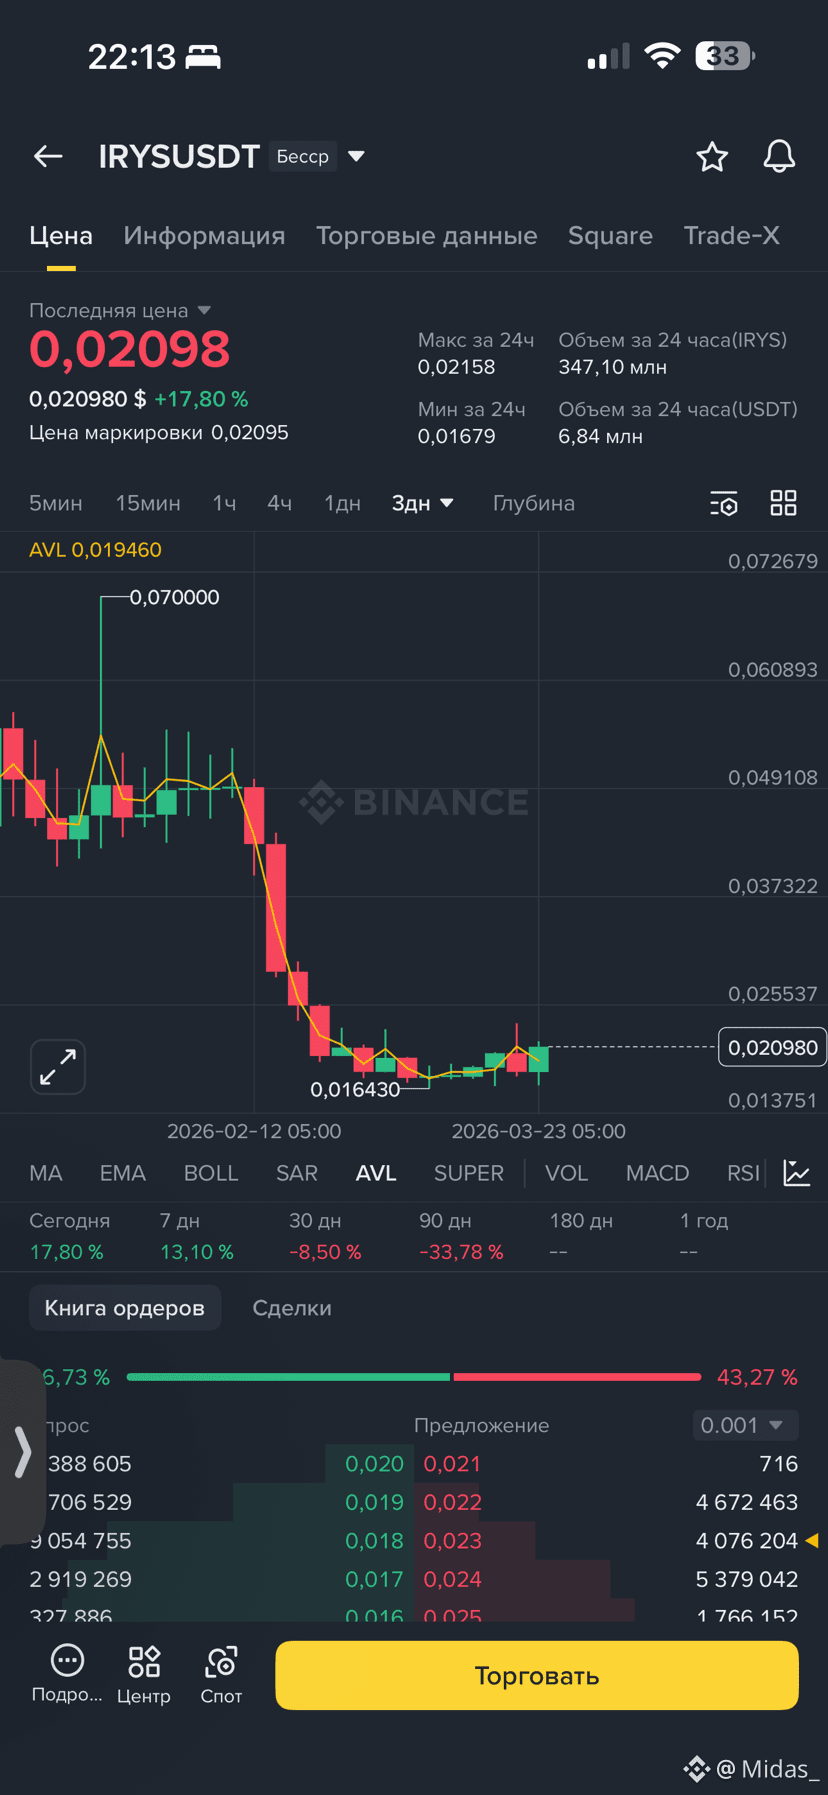This screenshot has height=1795, width=828.
Task: Enable the BOLL indicator
Action: click(211, 1173)
